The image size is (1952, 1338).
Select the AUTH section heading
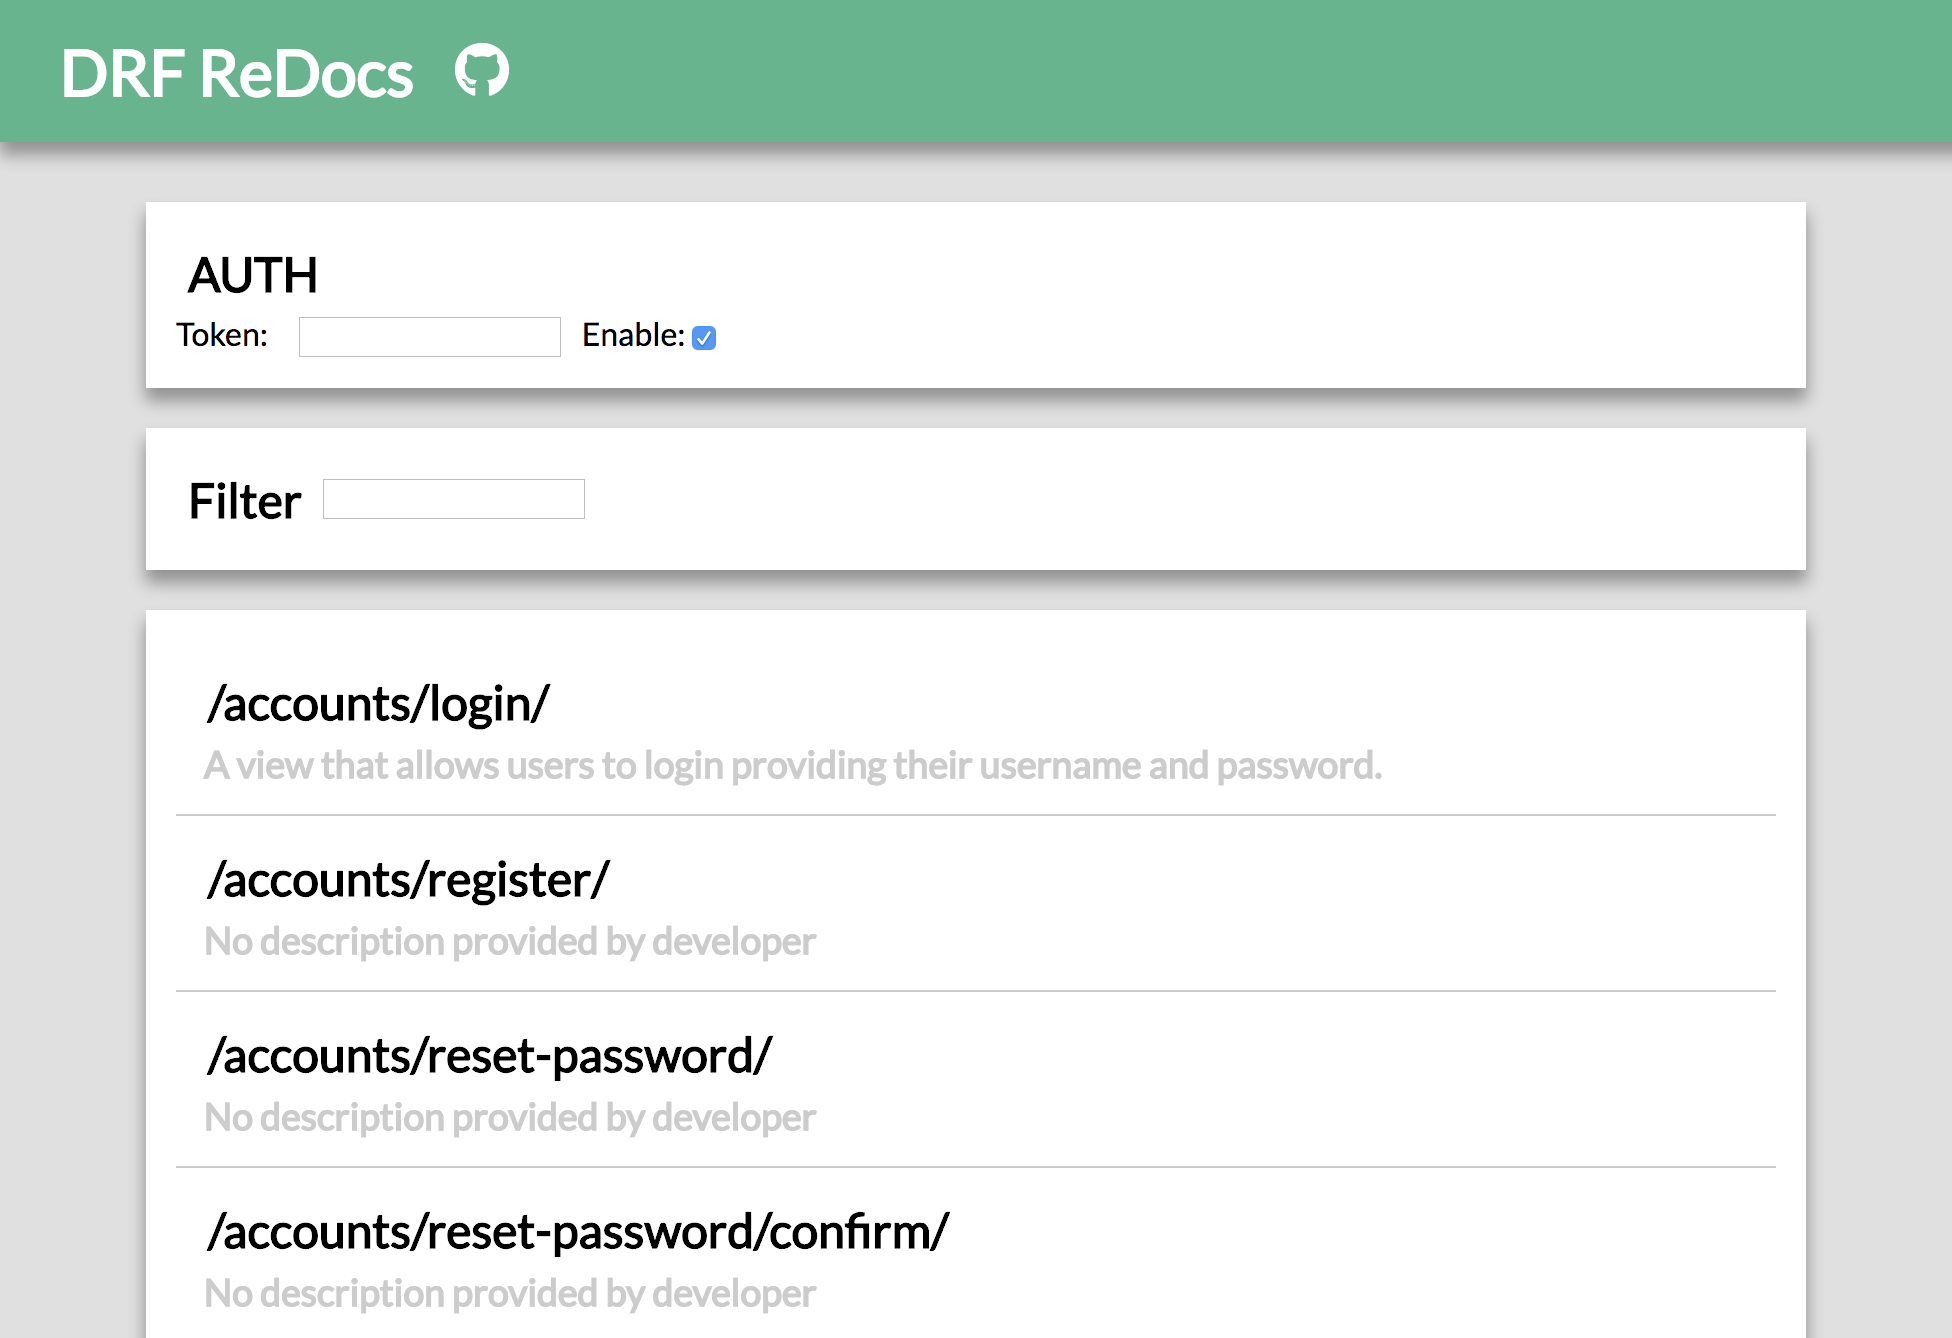click(253, 275)
